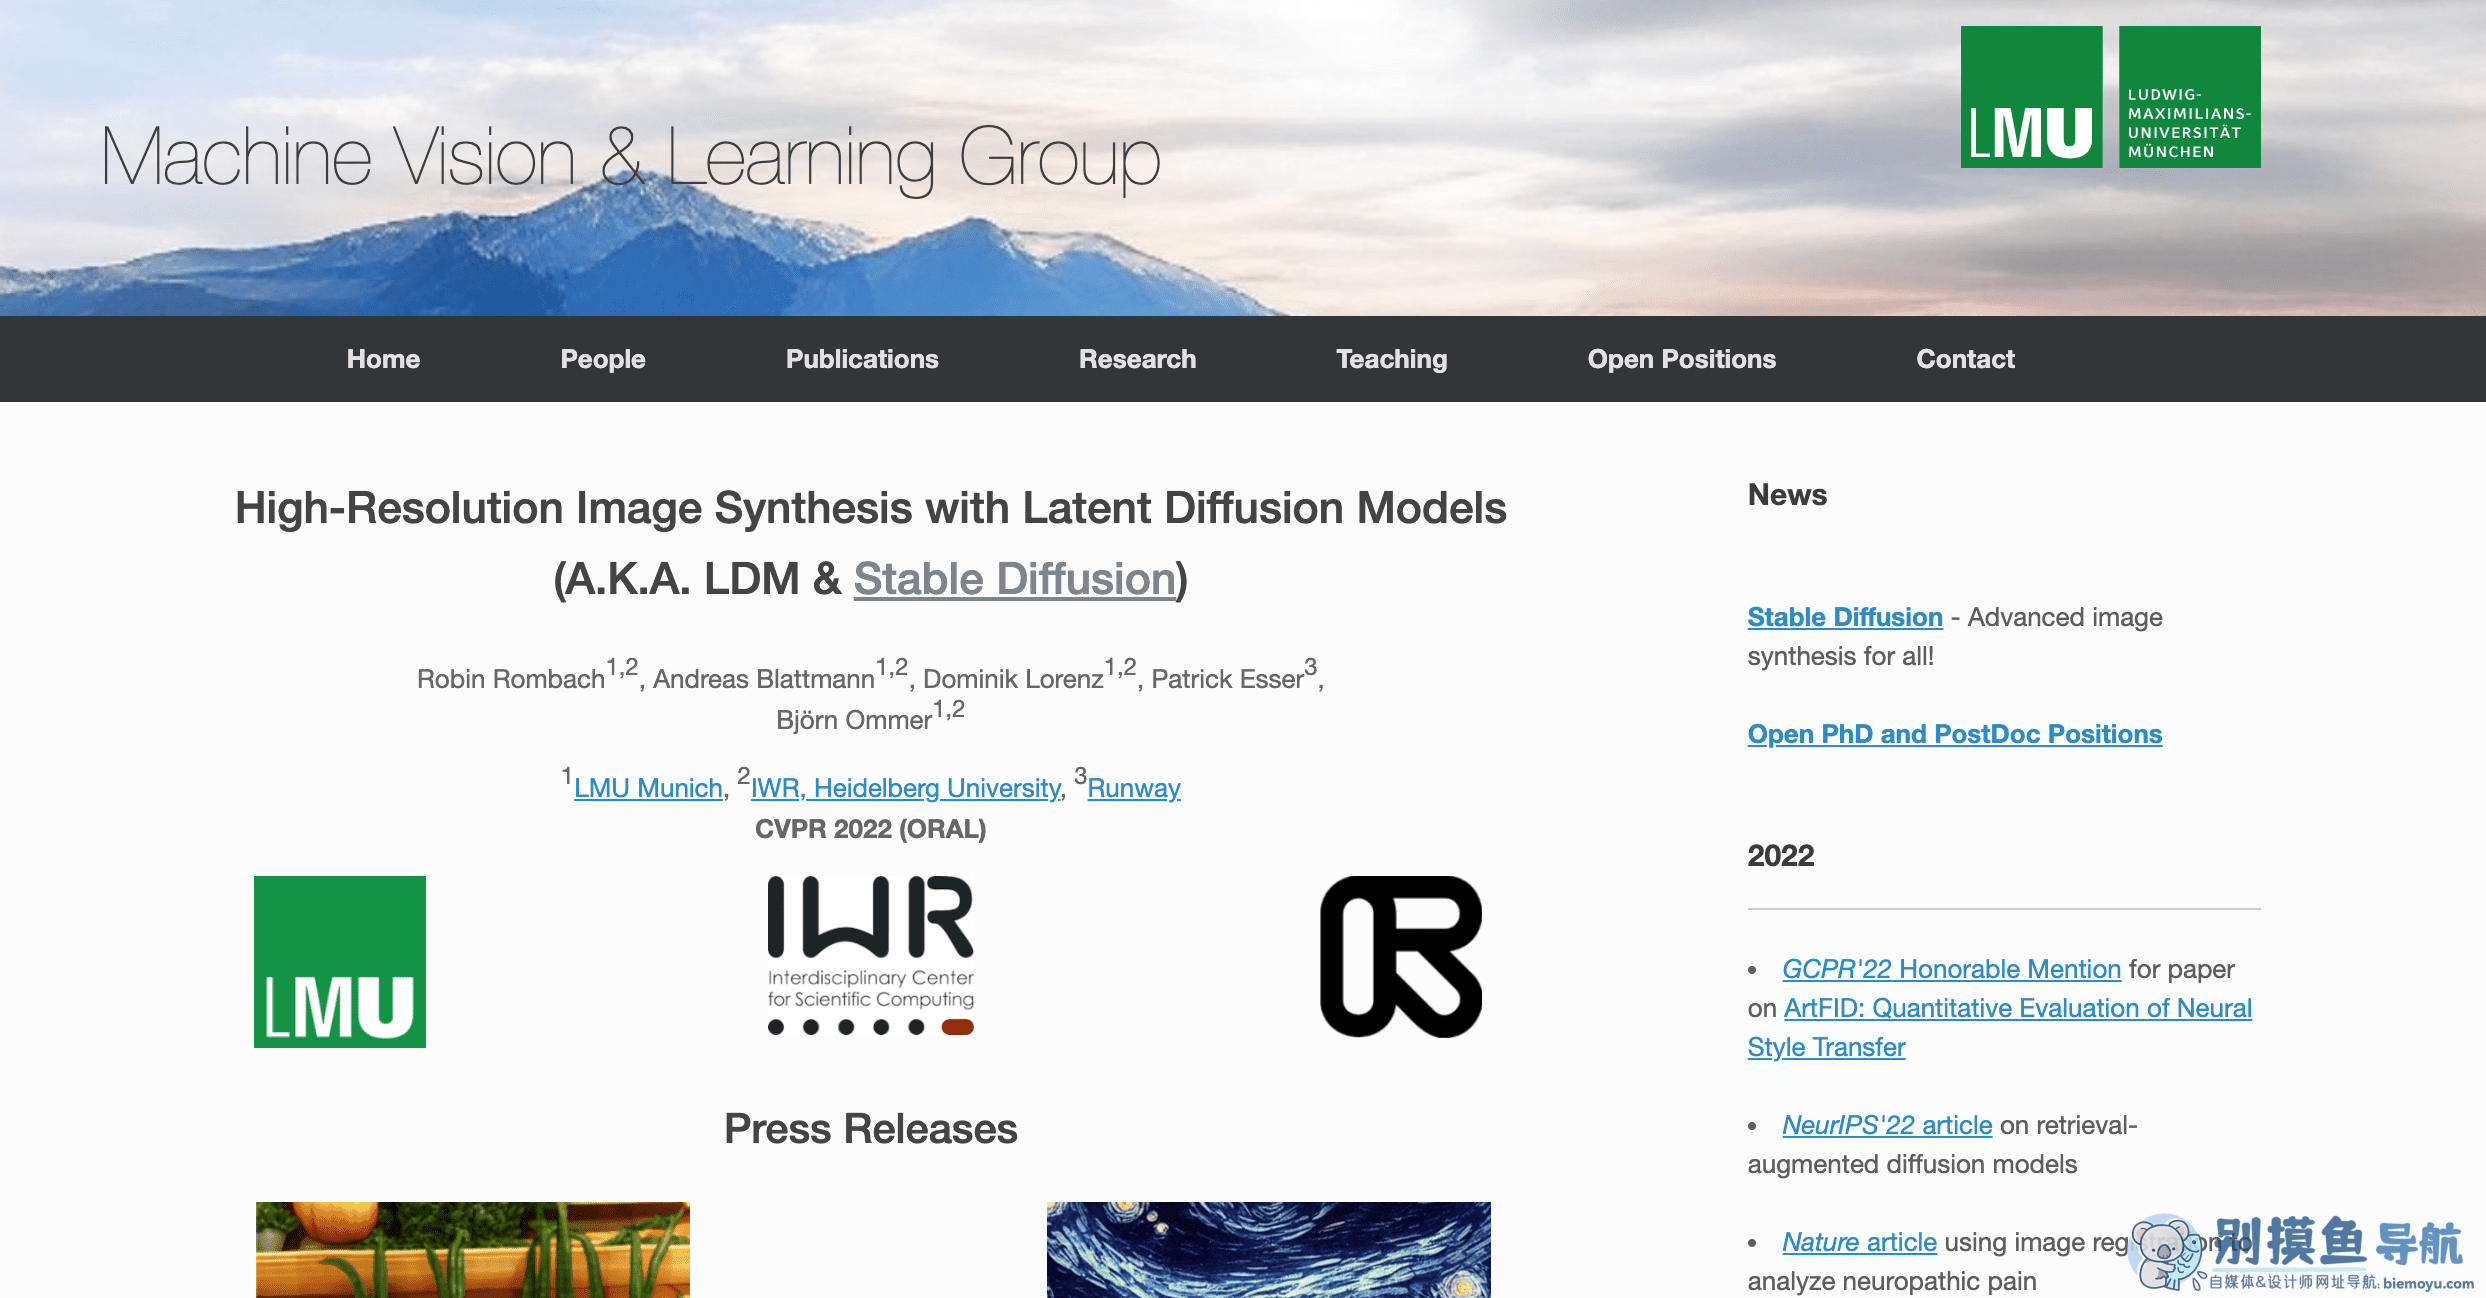
Task: Click the Ludwig-Maximilians-Universität München logo tile
Action: tap(2189, 97)
